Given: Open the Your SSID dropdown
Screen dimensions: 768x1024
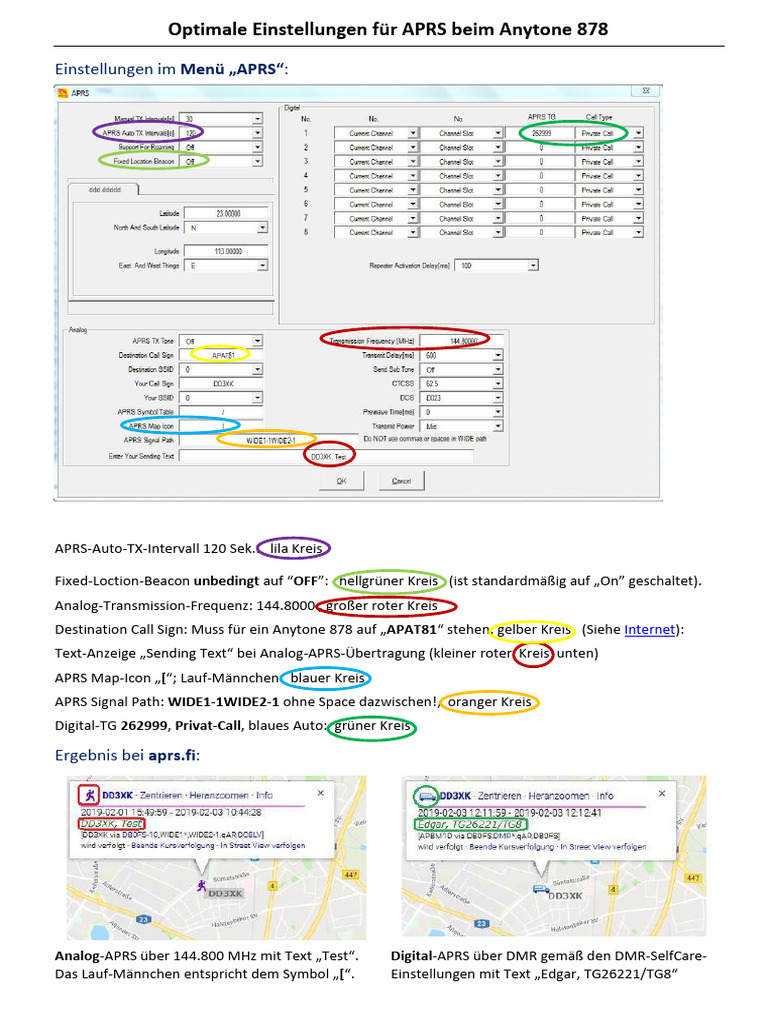Looking at the screenshot, I should 257,398.
